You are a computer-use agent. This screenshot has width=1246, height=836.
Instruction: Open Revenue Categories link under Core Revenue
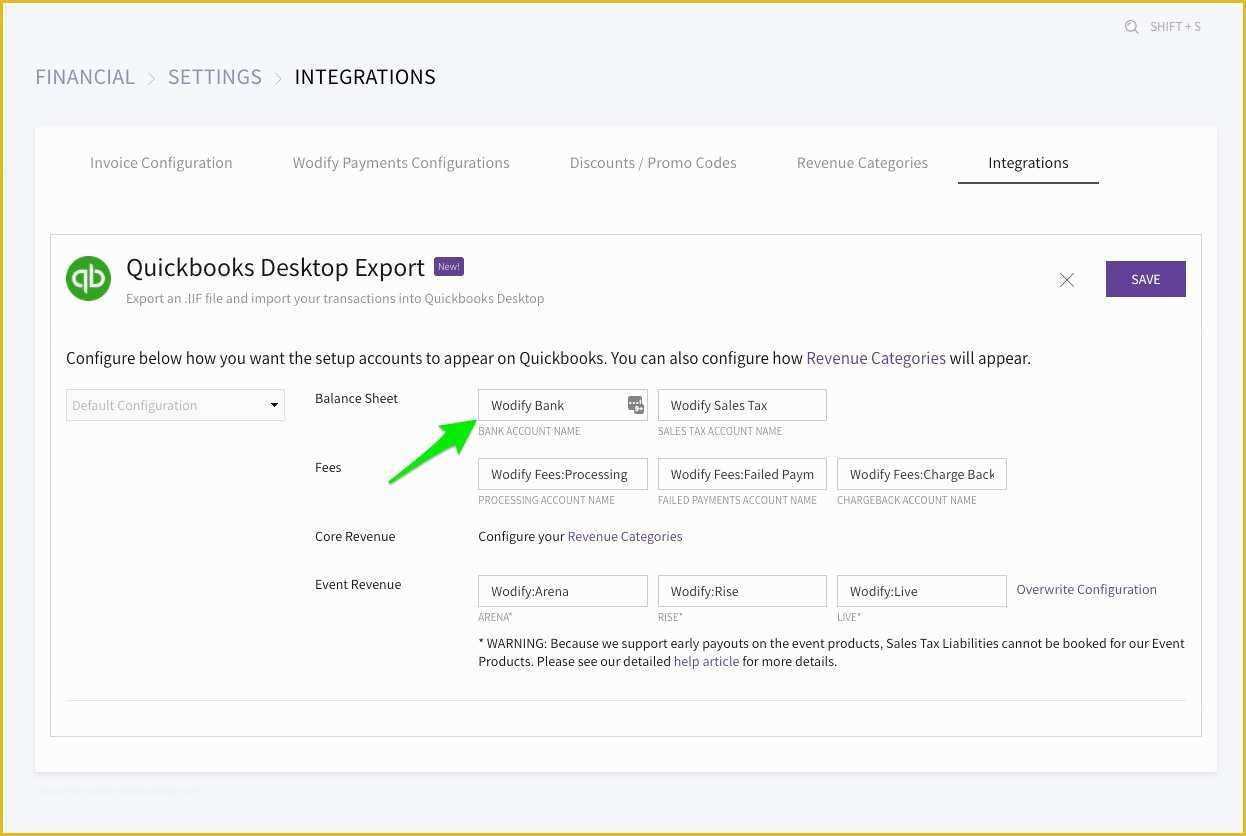click(625, 536)
